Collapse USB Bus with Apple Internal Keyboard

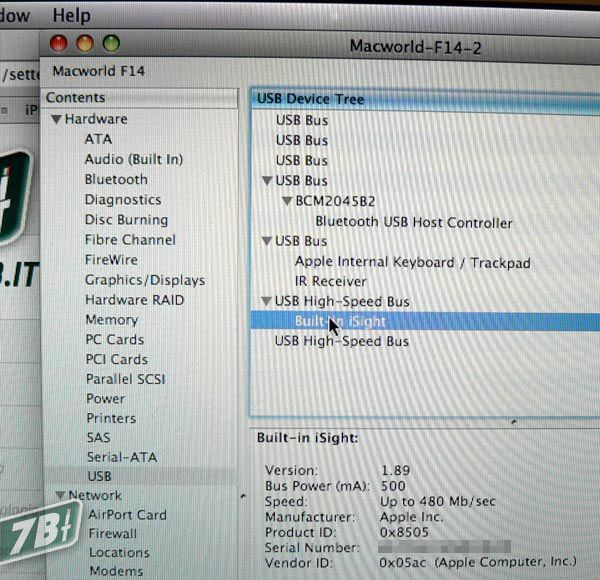point(267,241)
